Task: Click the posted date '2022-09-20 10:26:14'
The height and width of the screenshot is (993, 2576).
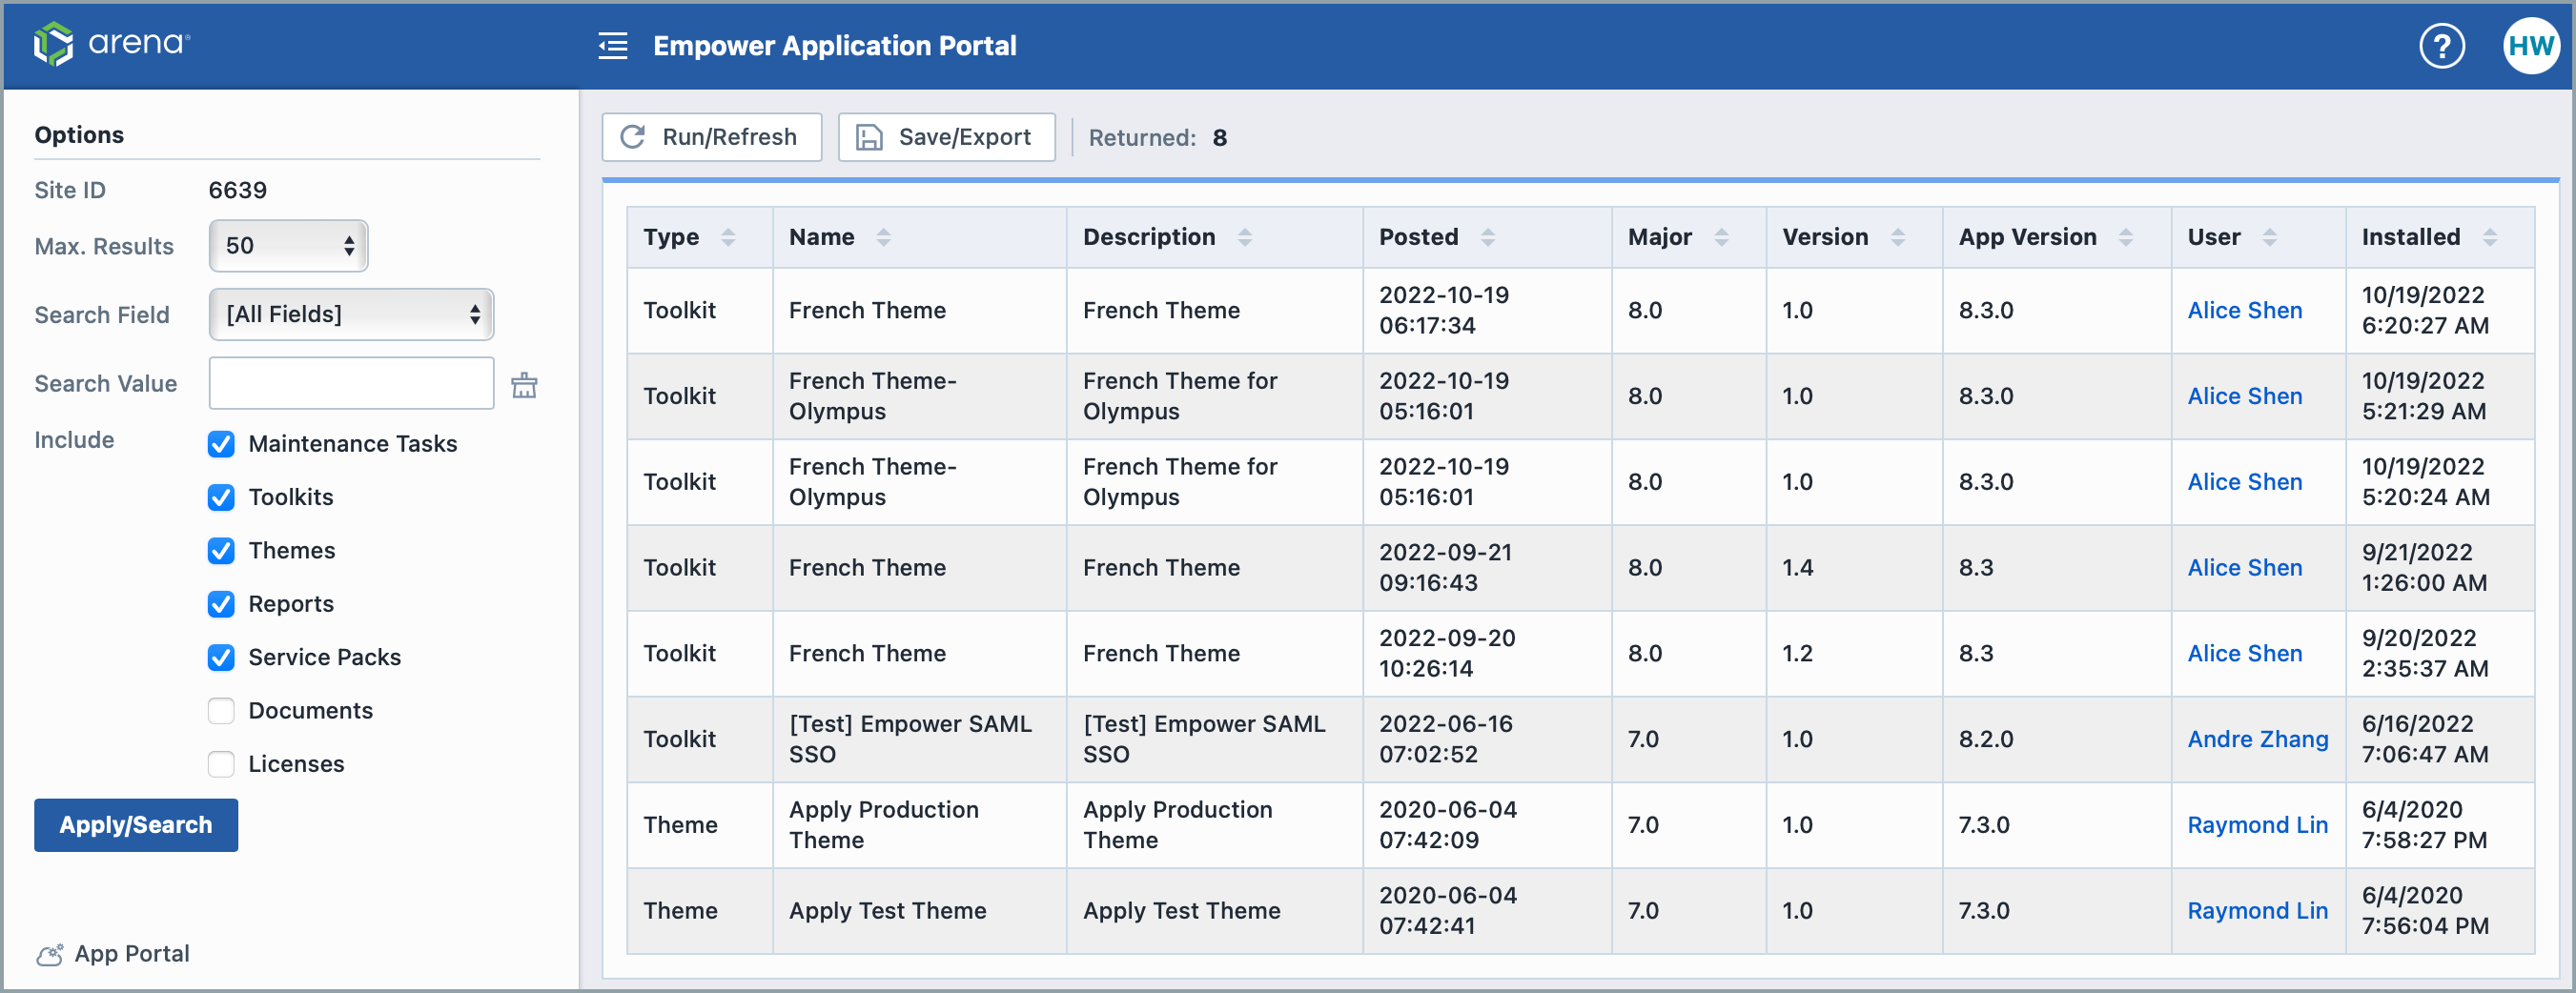Action: point(1447,653)
